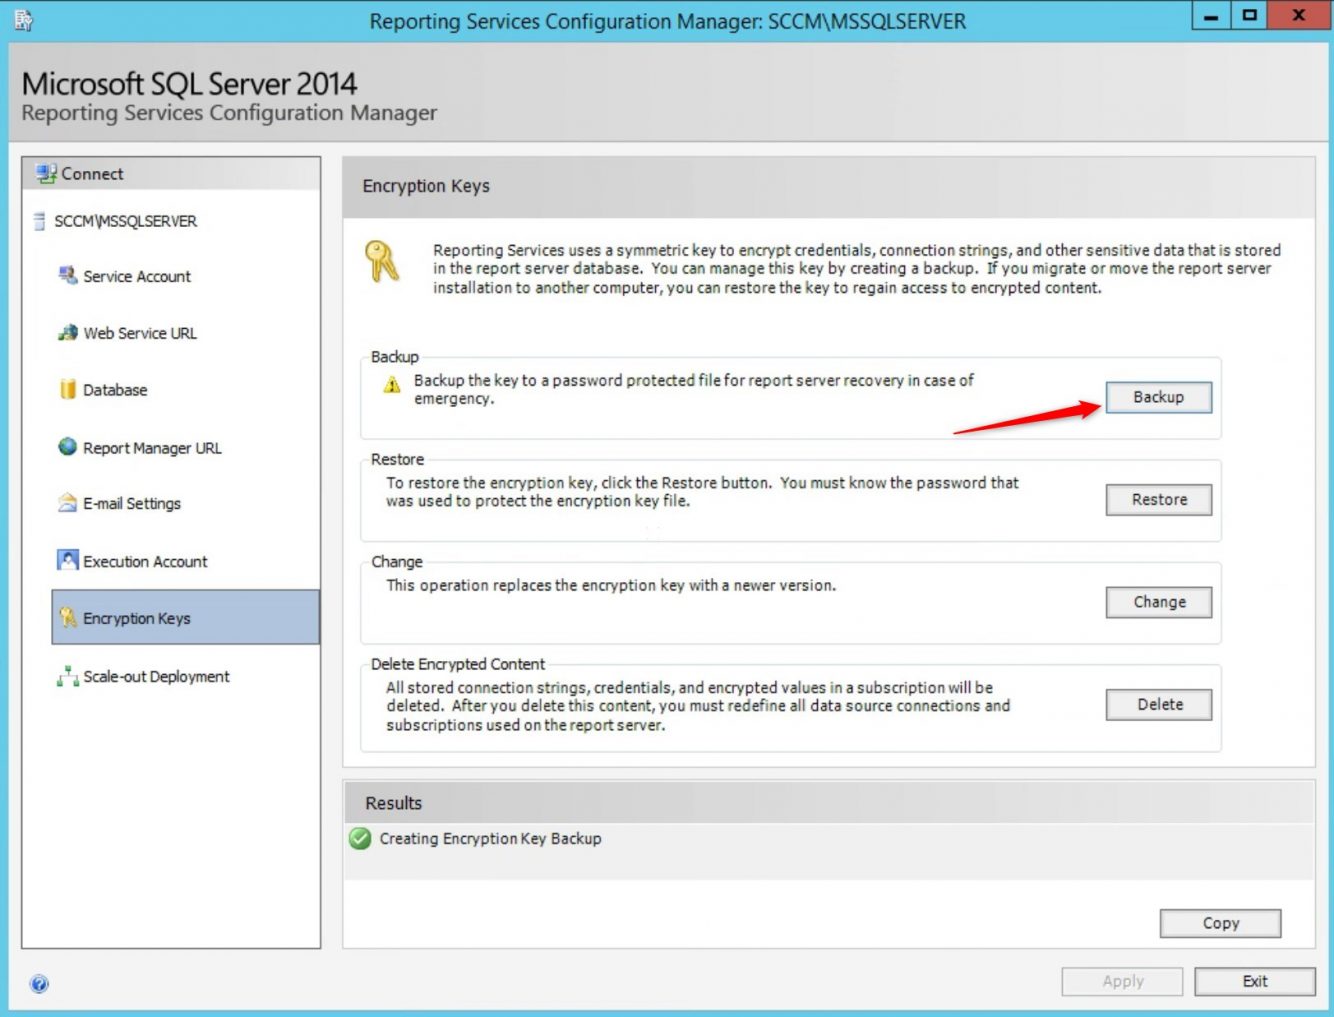The width and height of the screenshot is (1334, 1017).
Task: Click the Restore button
Action: coord(1158,499)
